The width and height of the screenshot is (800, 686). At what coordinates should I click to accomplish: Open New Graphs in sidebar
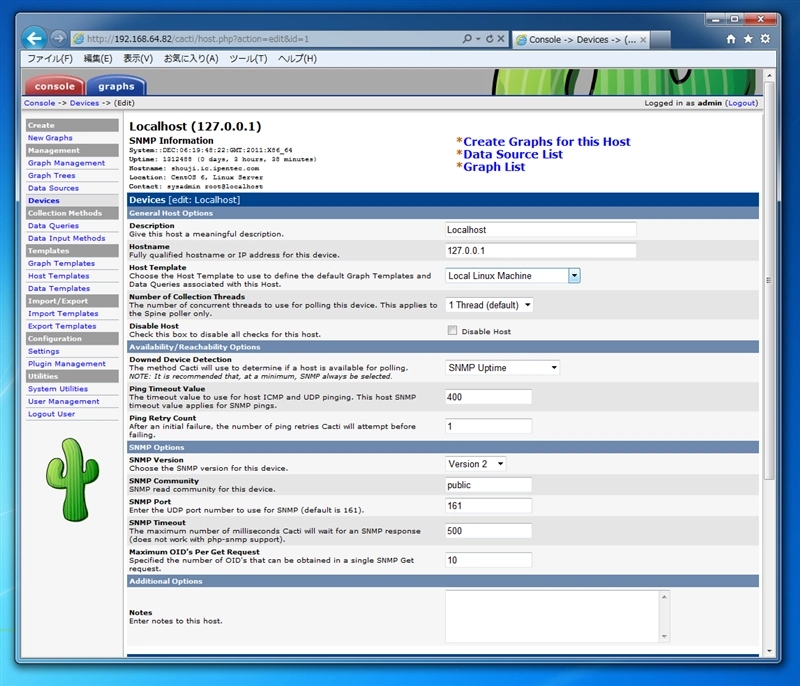(50, 138)
